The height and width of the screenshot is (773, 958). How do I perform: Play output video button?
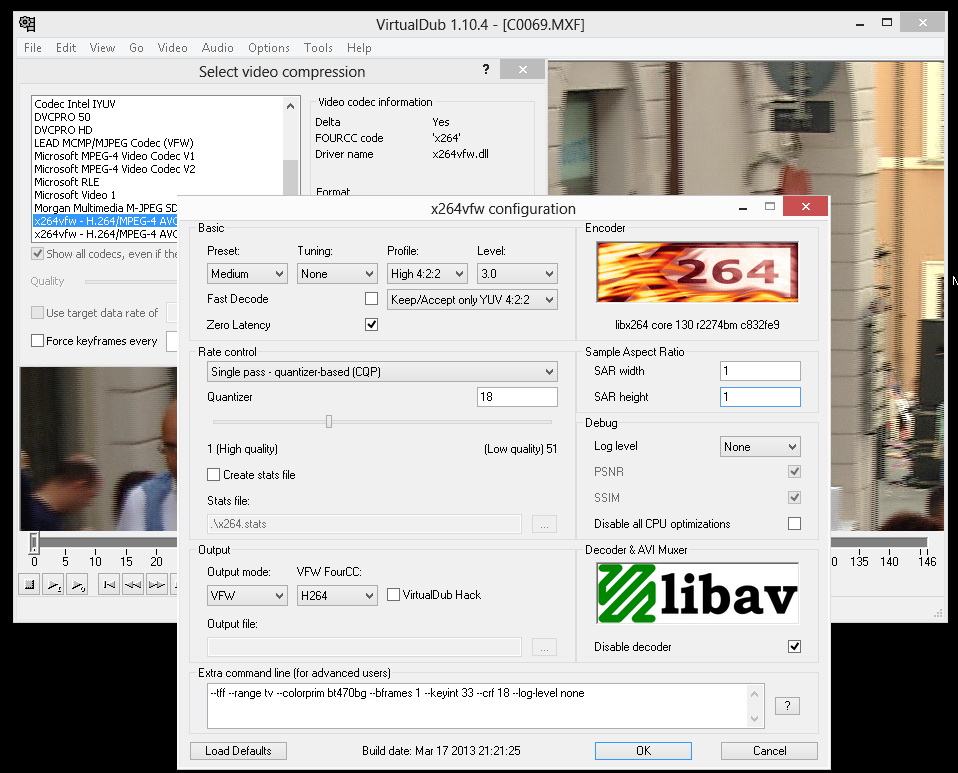pos(77,585)
